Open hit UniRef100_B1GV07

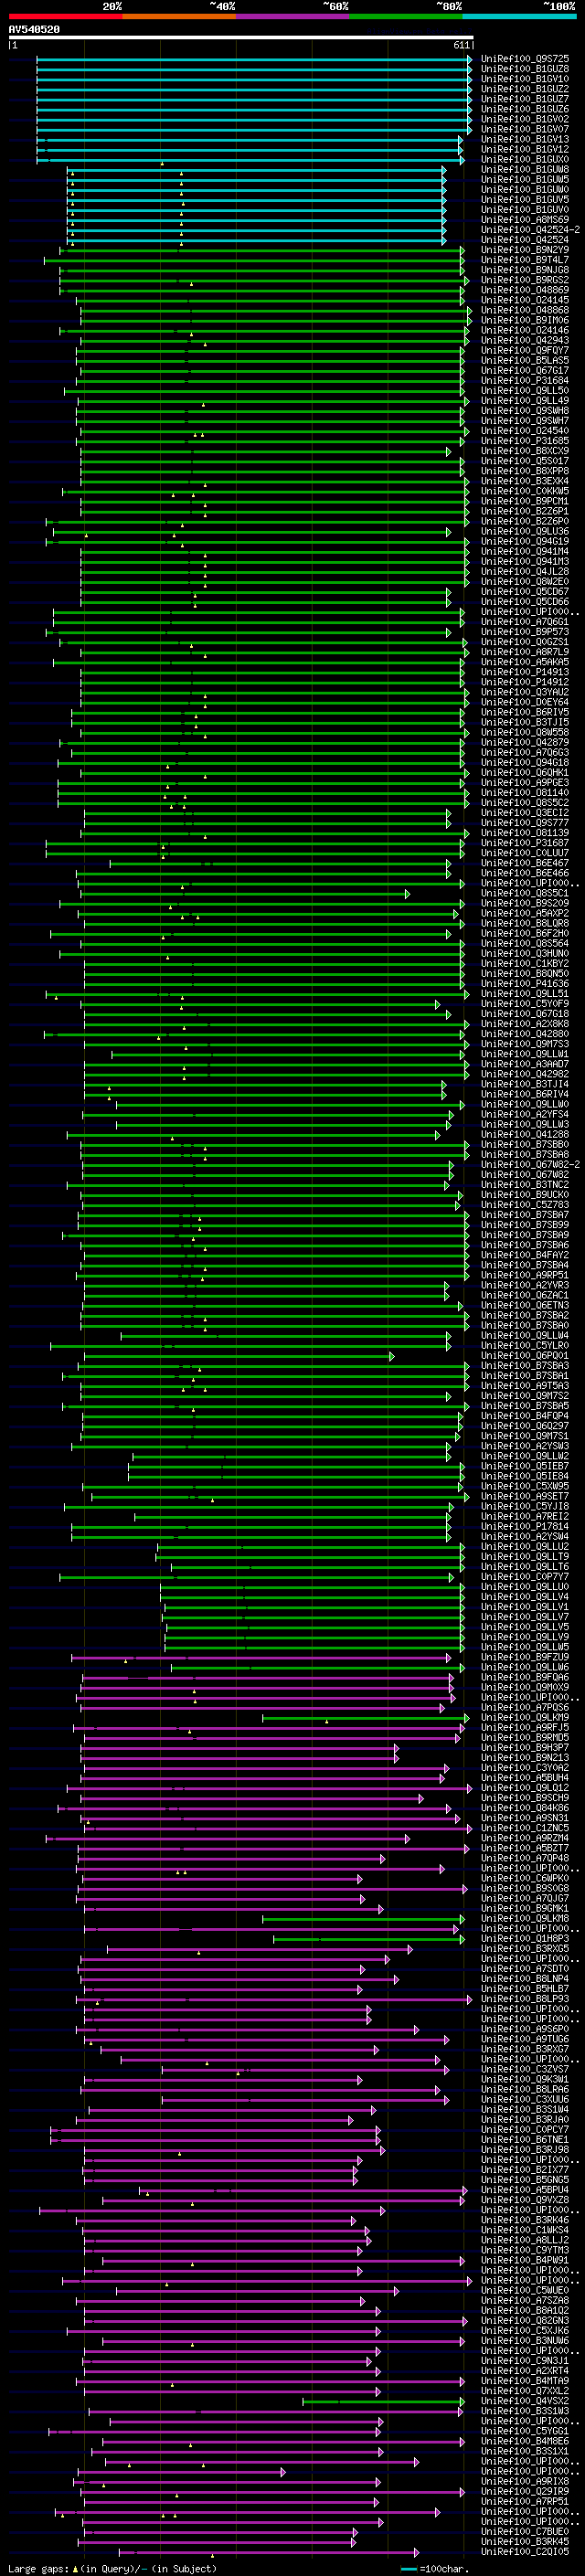pyautogui.click(x=525, y=129)
